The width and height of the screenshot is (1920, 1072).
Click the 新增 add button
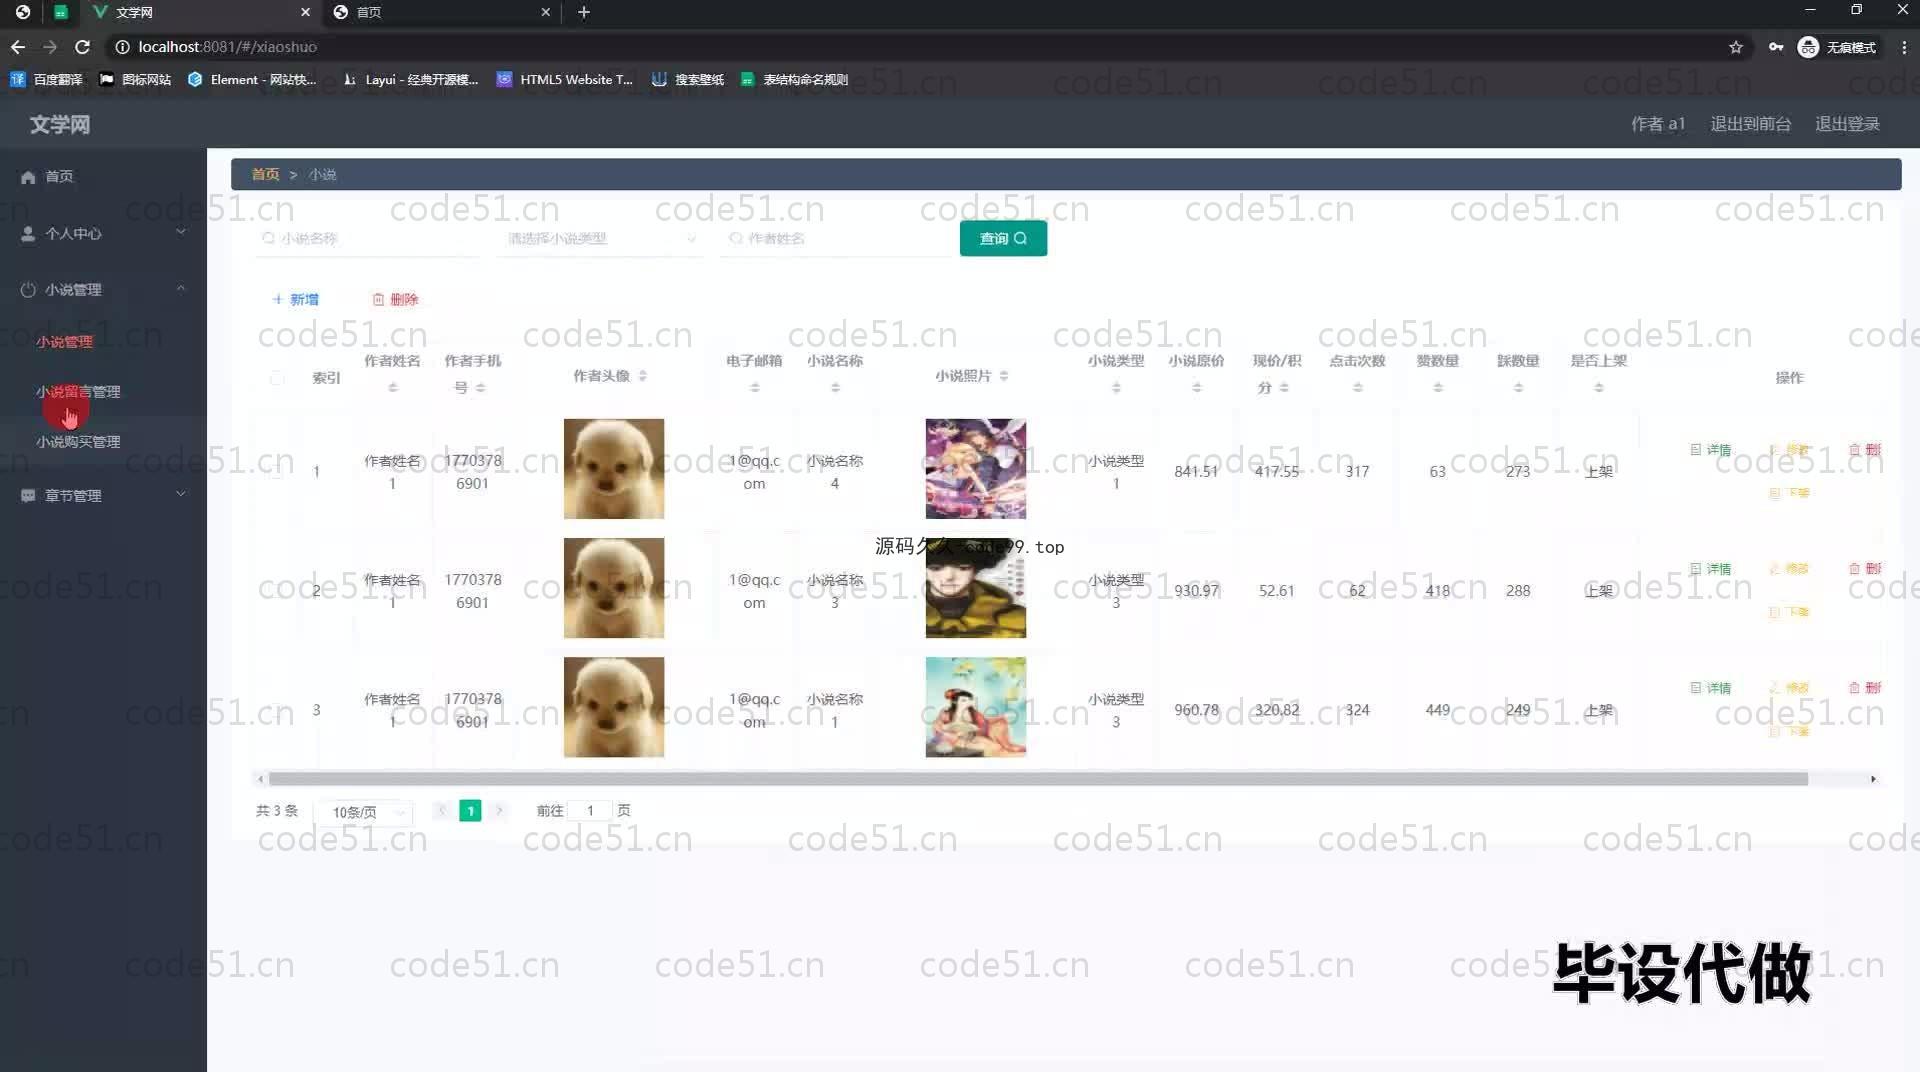coord(296,300)
